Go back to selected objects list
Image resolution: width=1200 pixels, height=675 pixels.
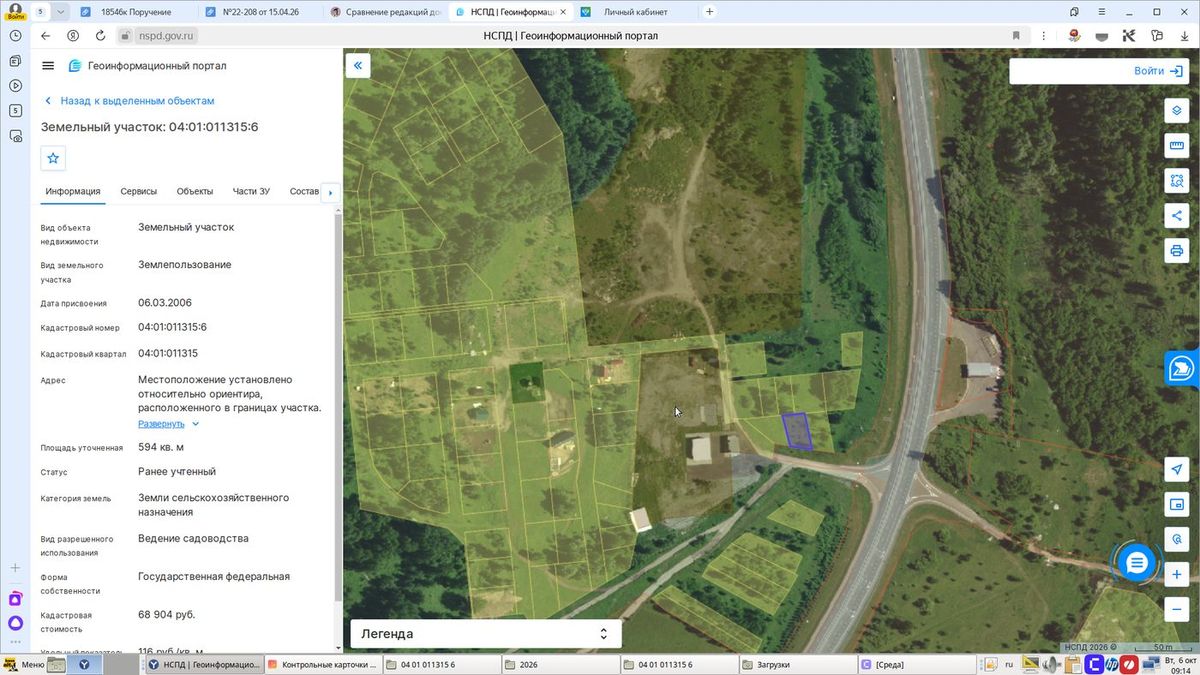click(x=129, y=101)
